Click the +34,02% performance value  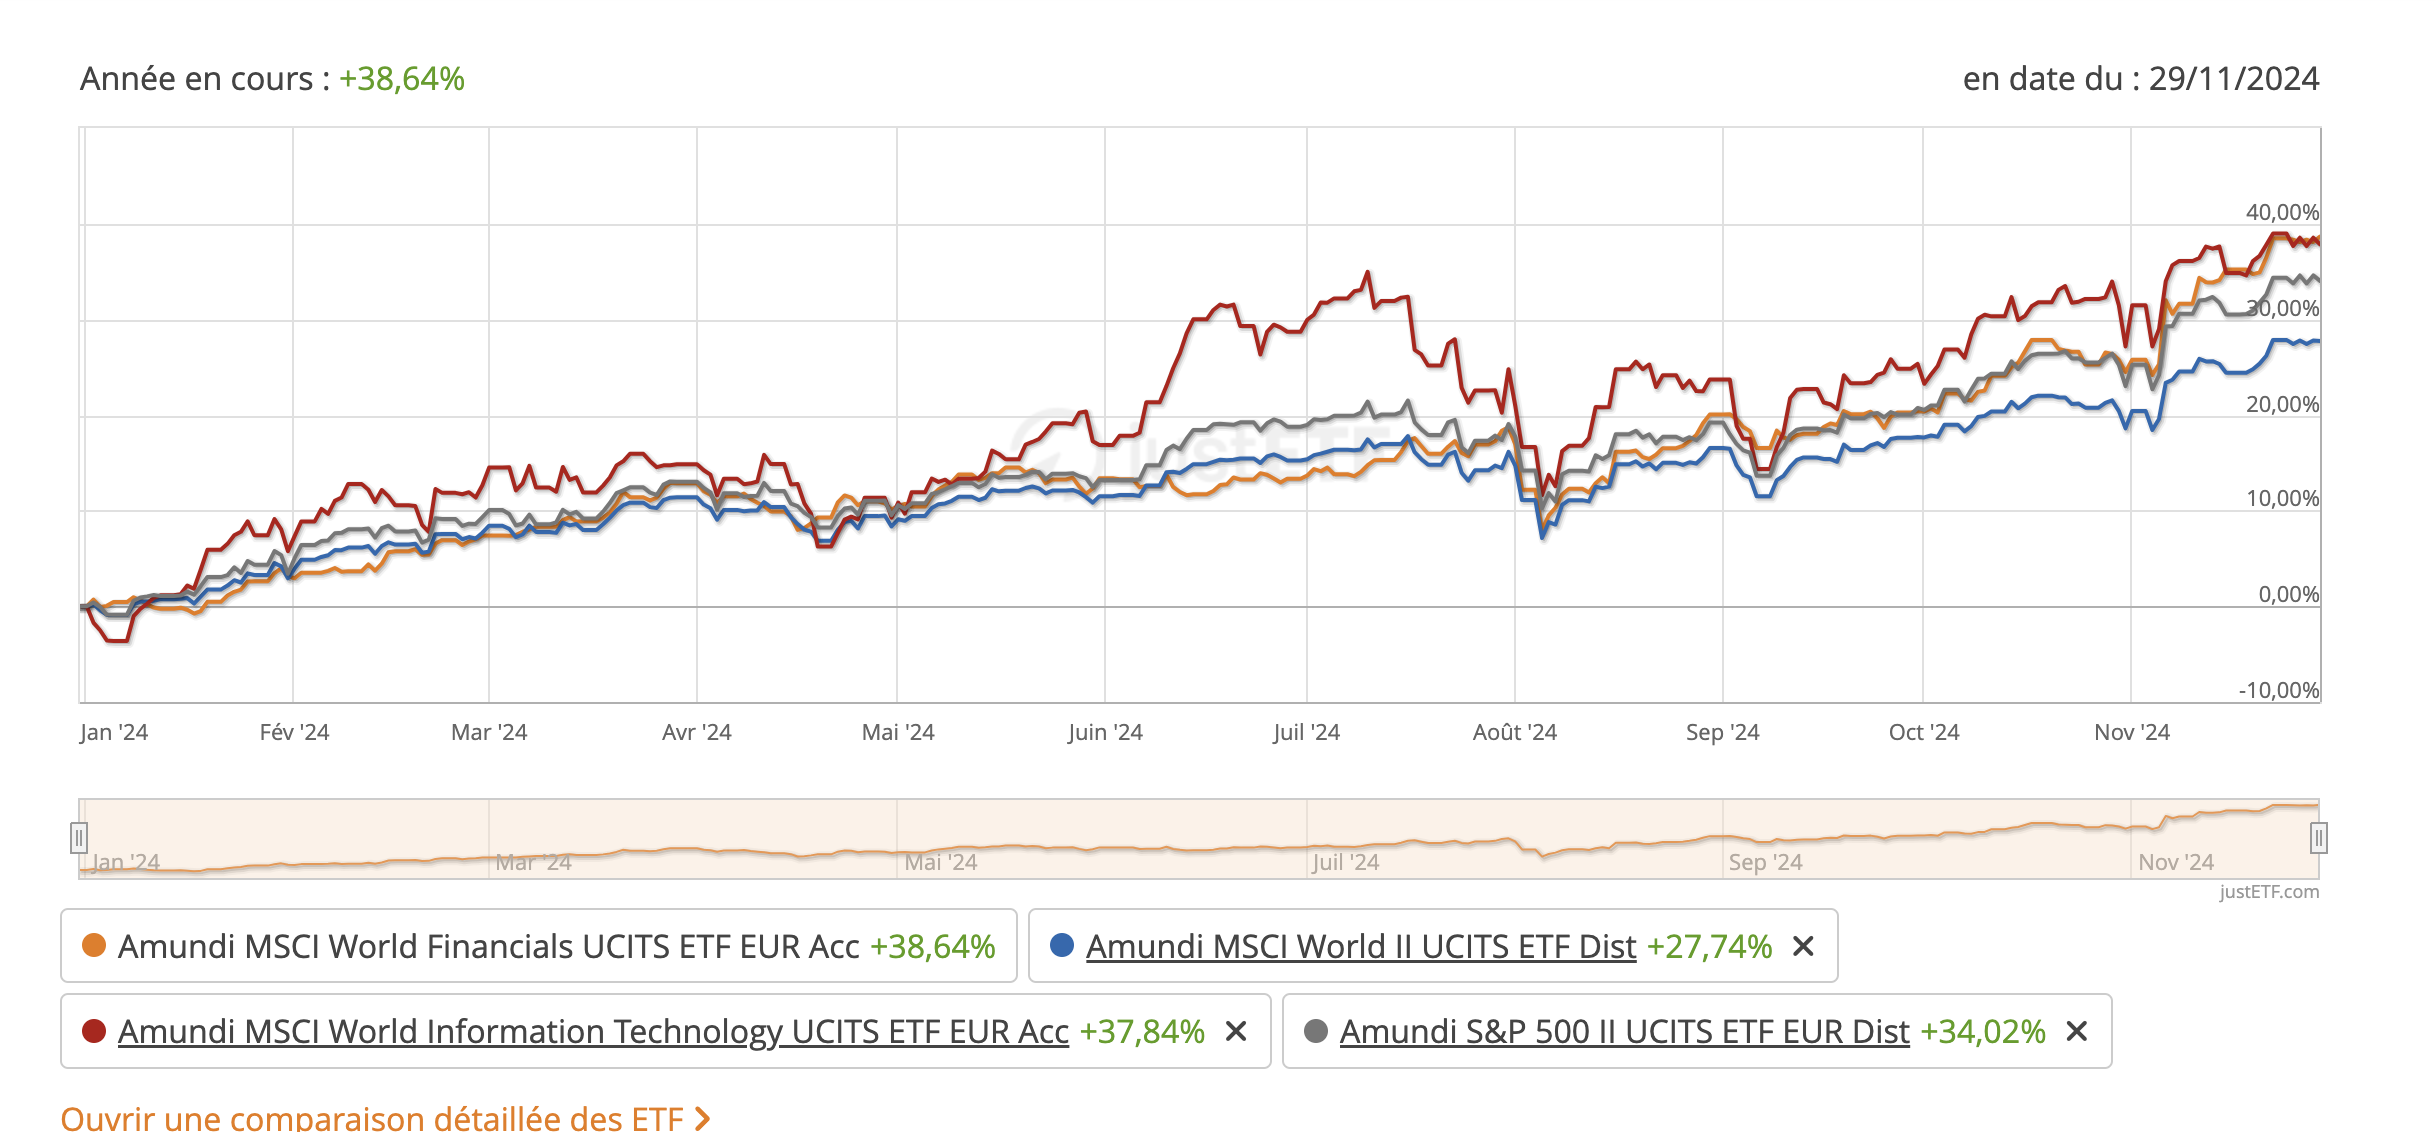(x=1983, y=1031)
